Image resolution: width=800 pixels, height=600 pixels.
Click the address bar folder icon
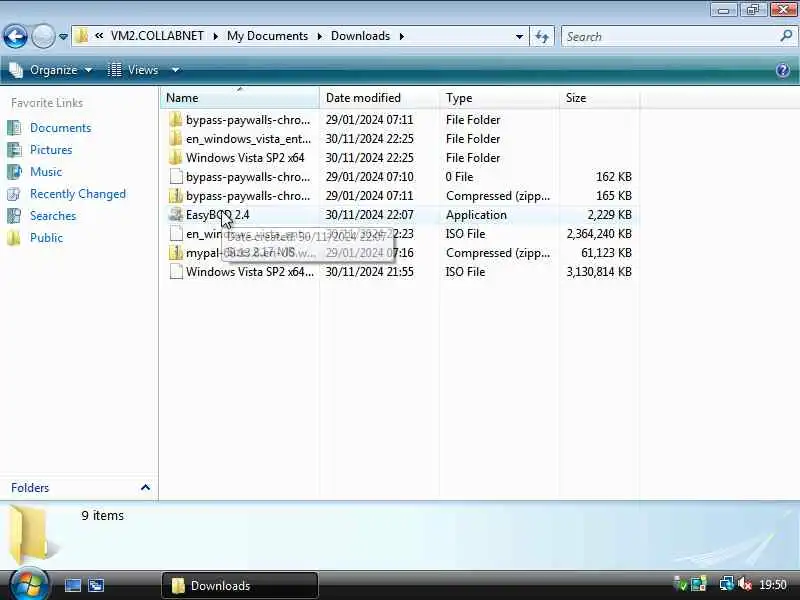pyautogui.click(x=81, y=36)
